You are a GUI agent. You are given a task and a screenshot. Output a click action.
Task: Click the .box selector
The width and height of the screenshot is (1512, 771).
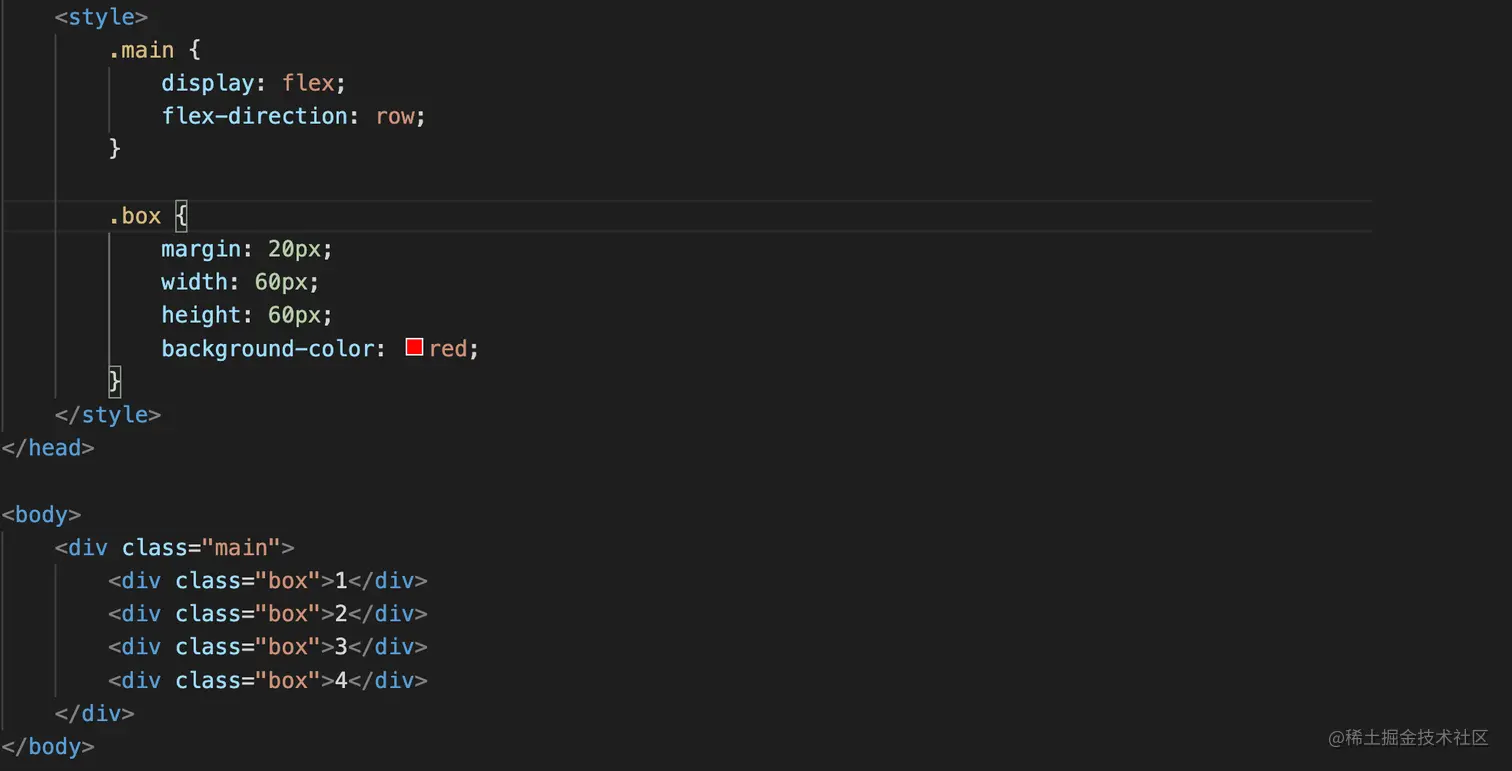135,216
